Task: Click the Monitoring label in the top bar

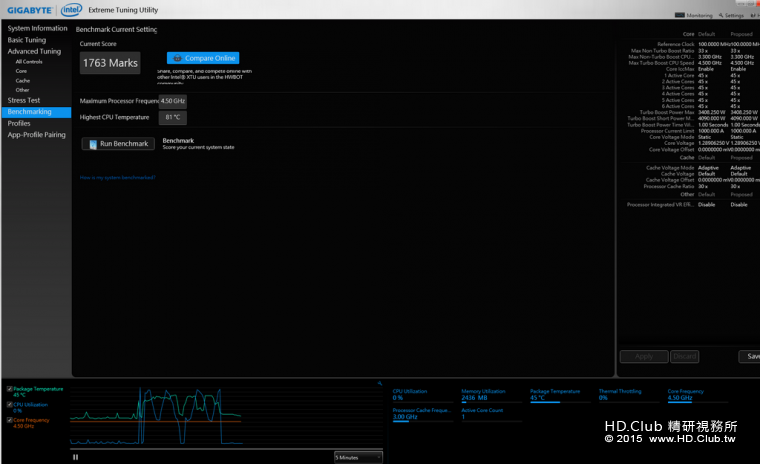Action: (699, 16)
